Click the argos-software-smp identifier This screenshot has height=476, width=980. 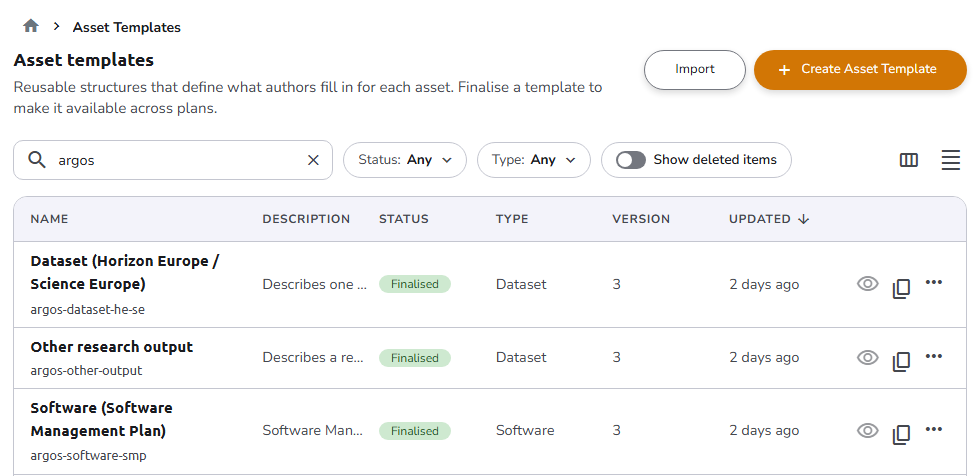click(89, 455)
